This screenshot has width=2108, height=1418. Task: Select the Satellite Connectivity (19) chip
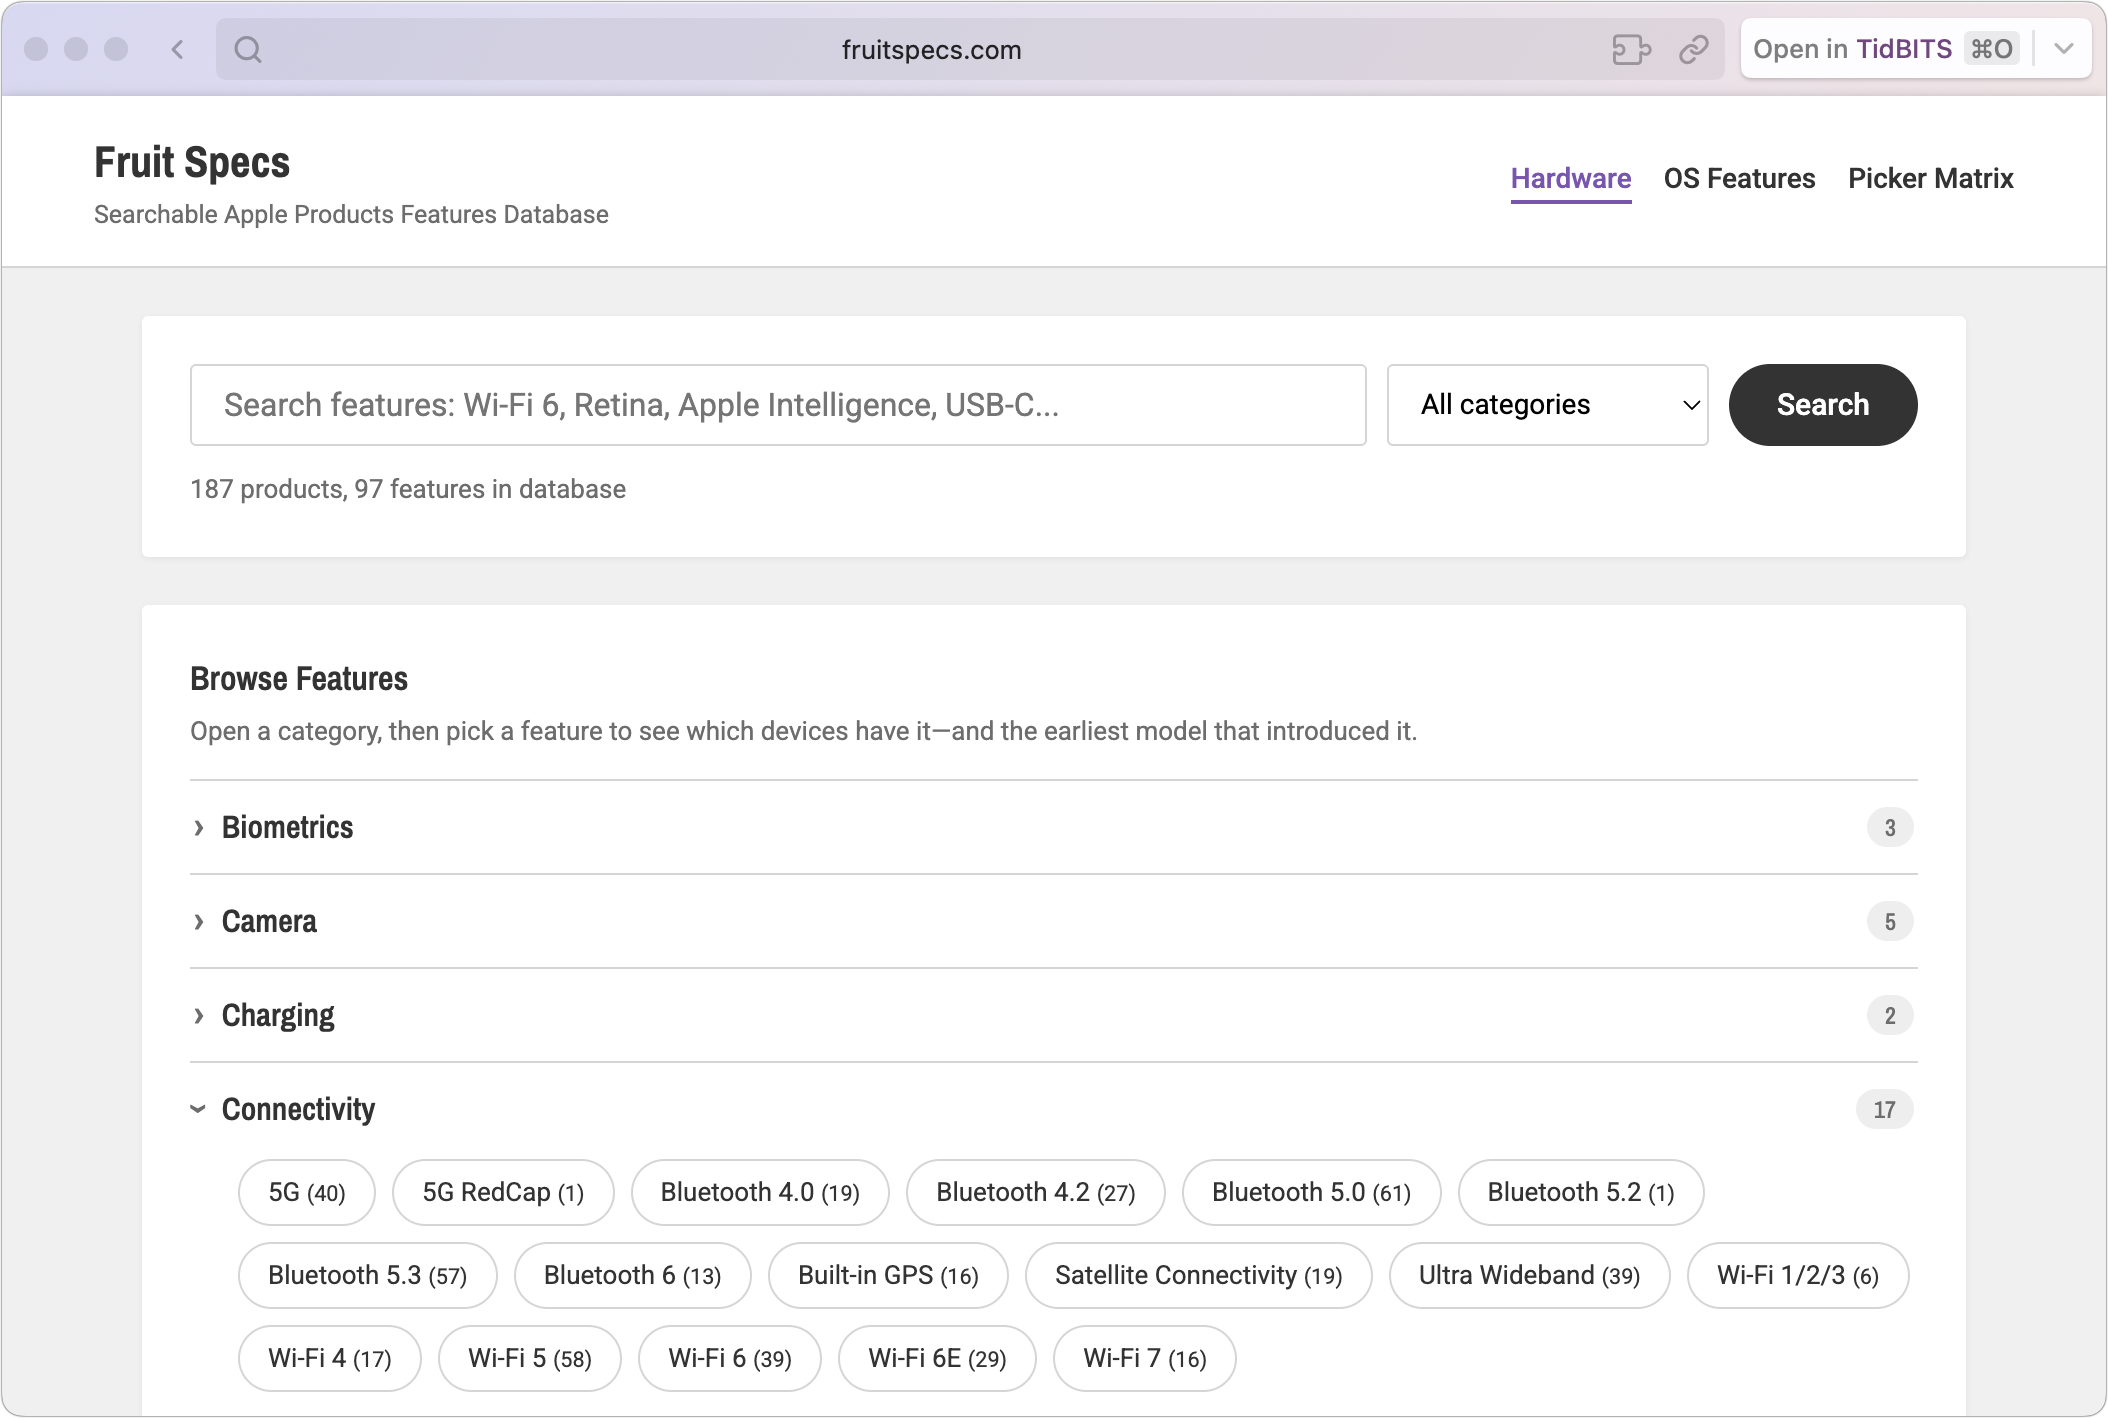(x=1198, y=1276)
